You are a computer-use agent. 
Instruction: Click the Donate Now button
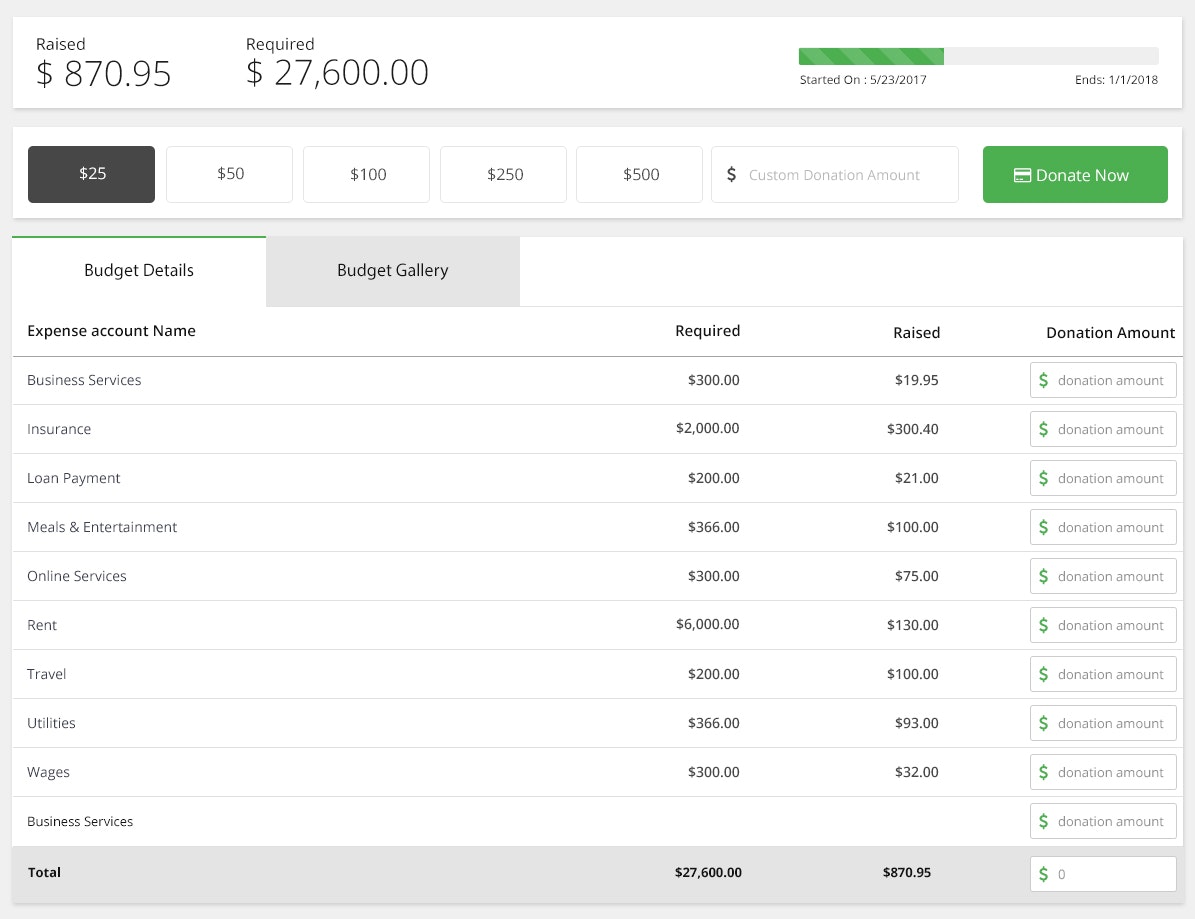1075,175
